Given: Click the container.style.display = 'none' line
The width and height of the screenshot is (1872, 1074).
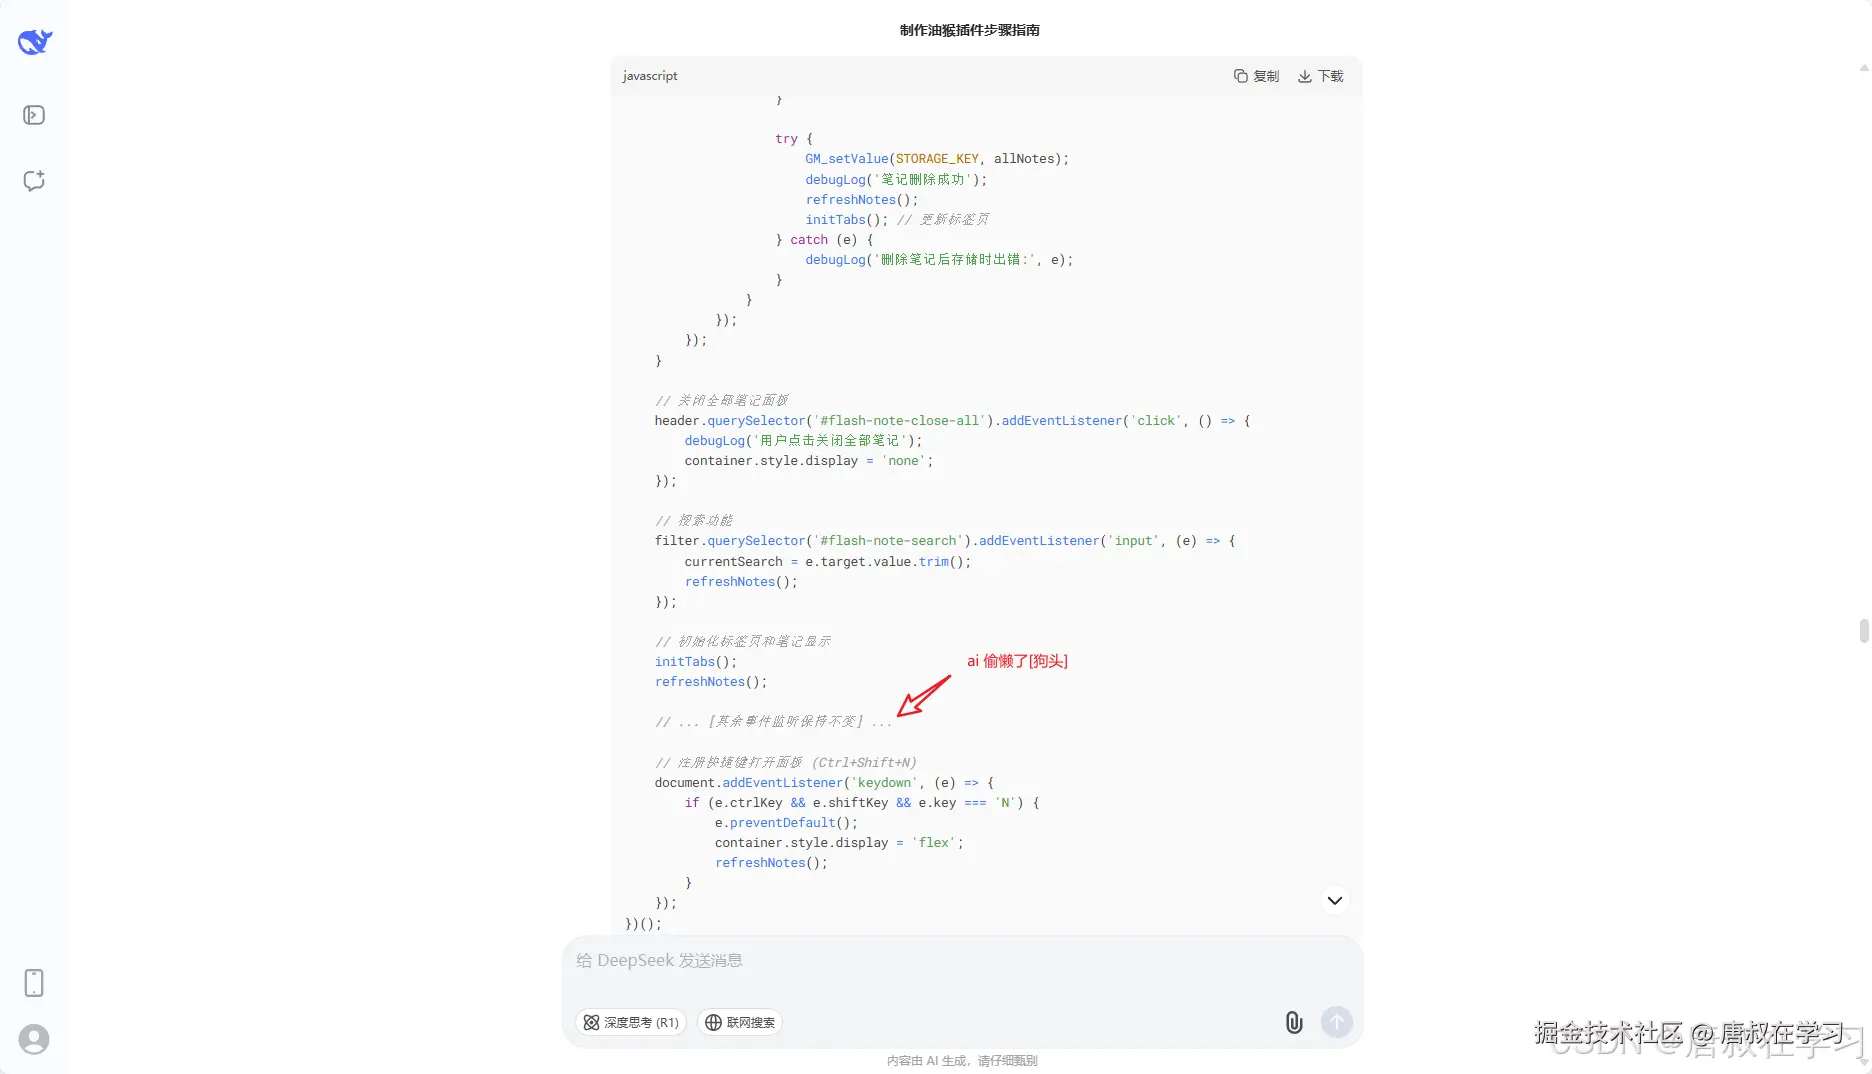Looking at the screenshot, I should pos(809,461).
